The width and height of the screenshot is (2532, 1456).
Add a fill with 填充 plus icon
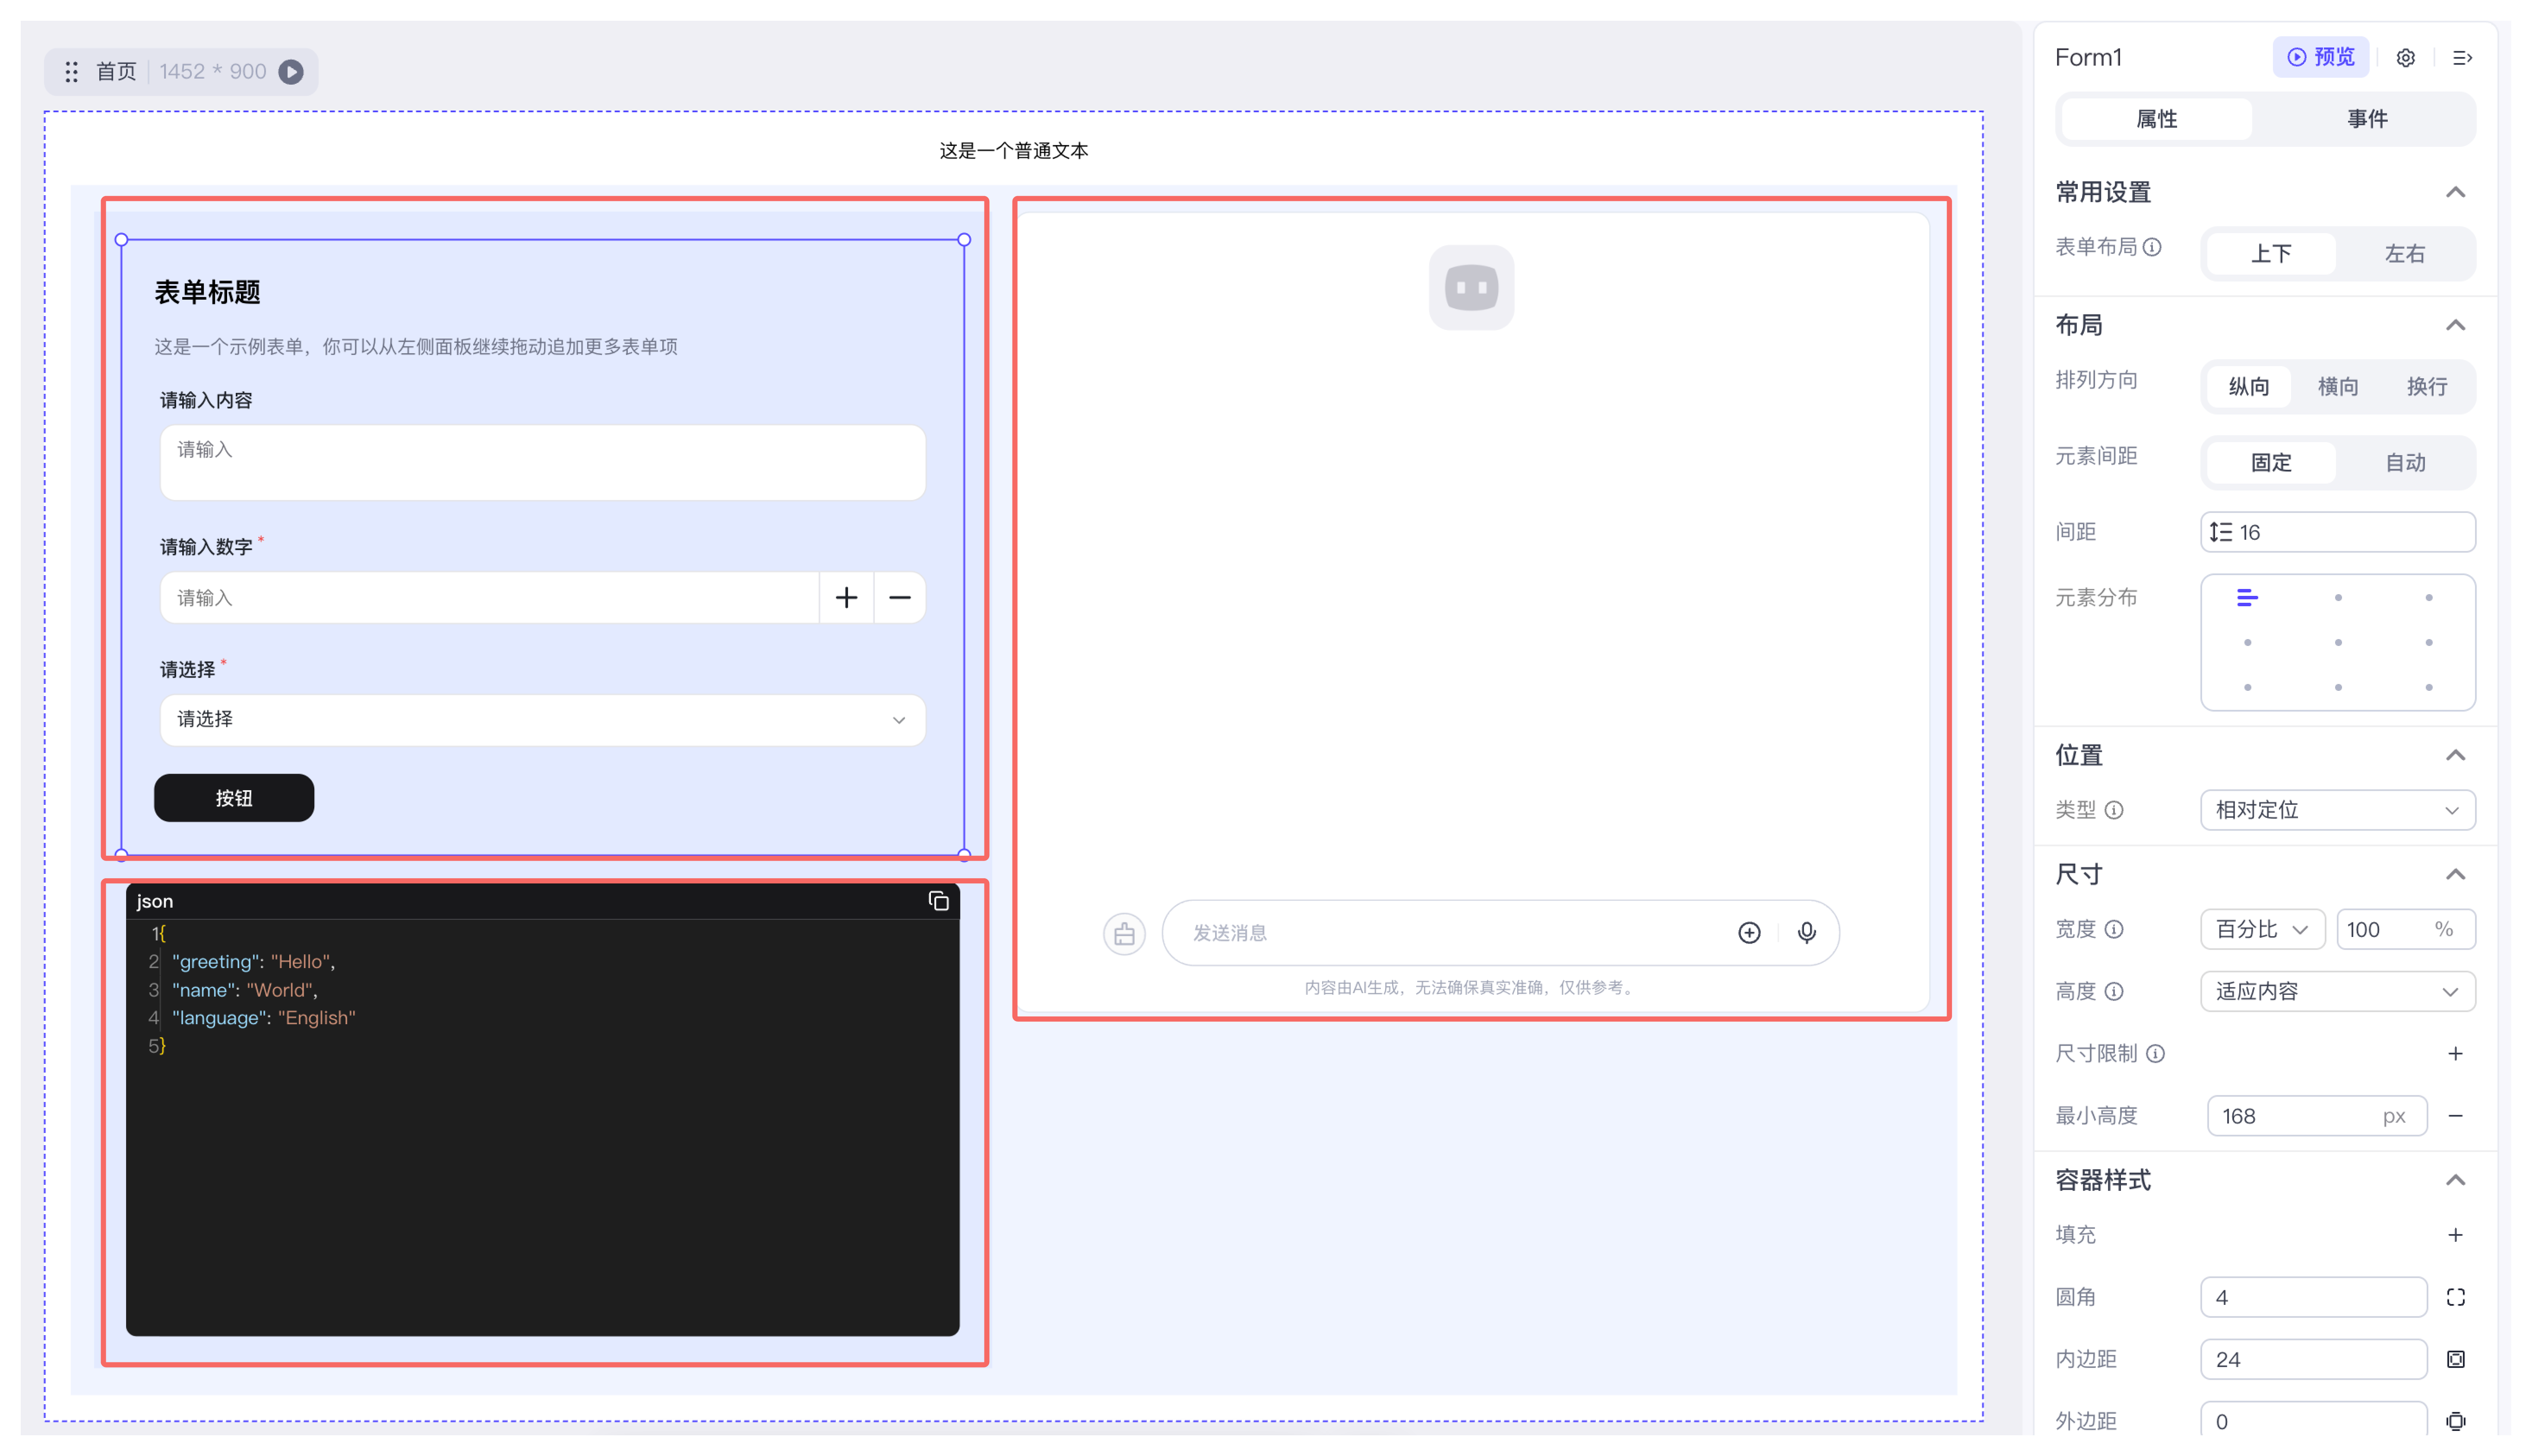[x=2455, y=1235]
